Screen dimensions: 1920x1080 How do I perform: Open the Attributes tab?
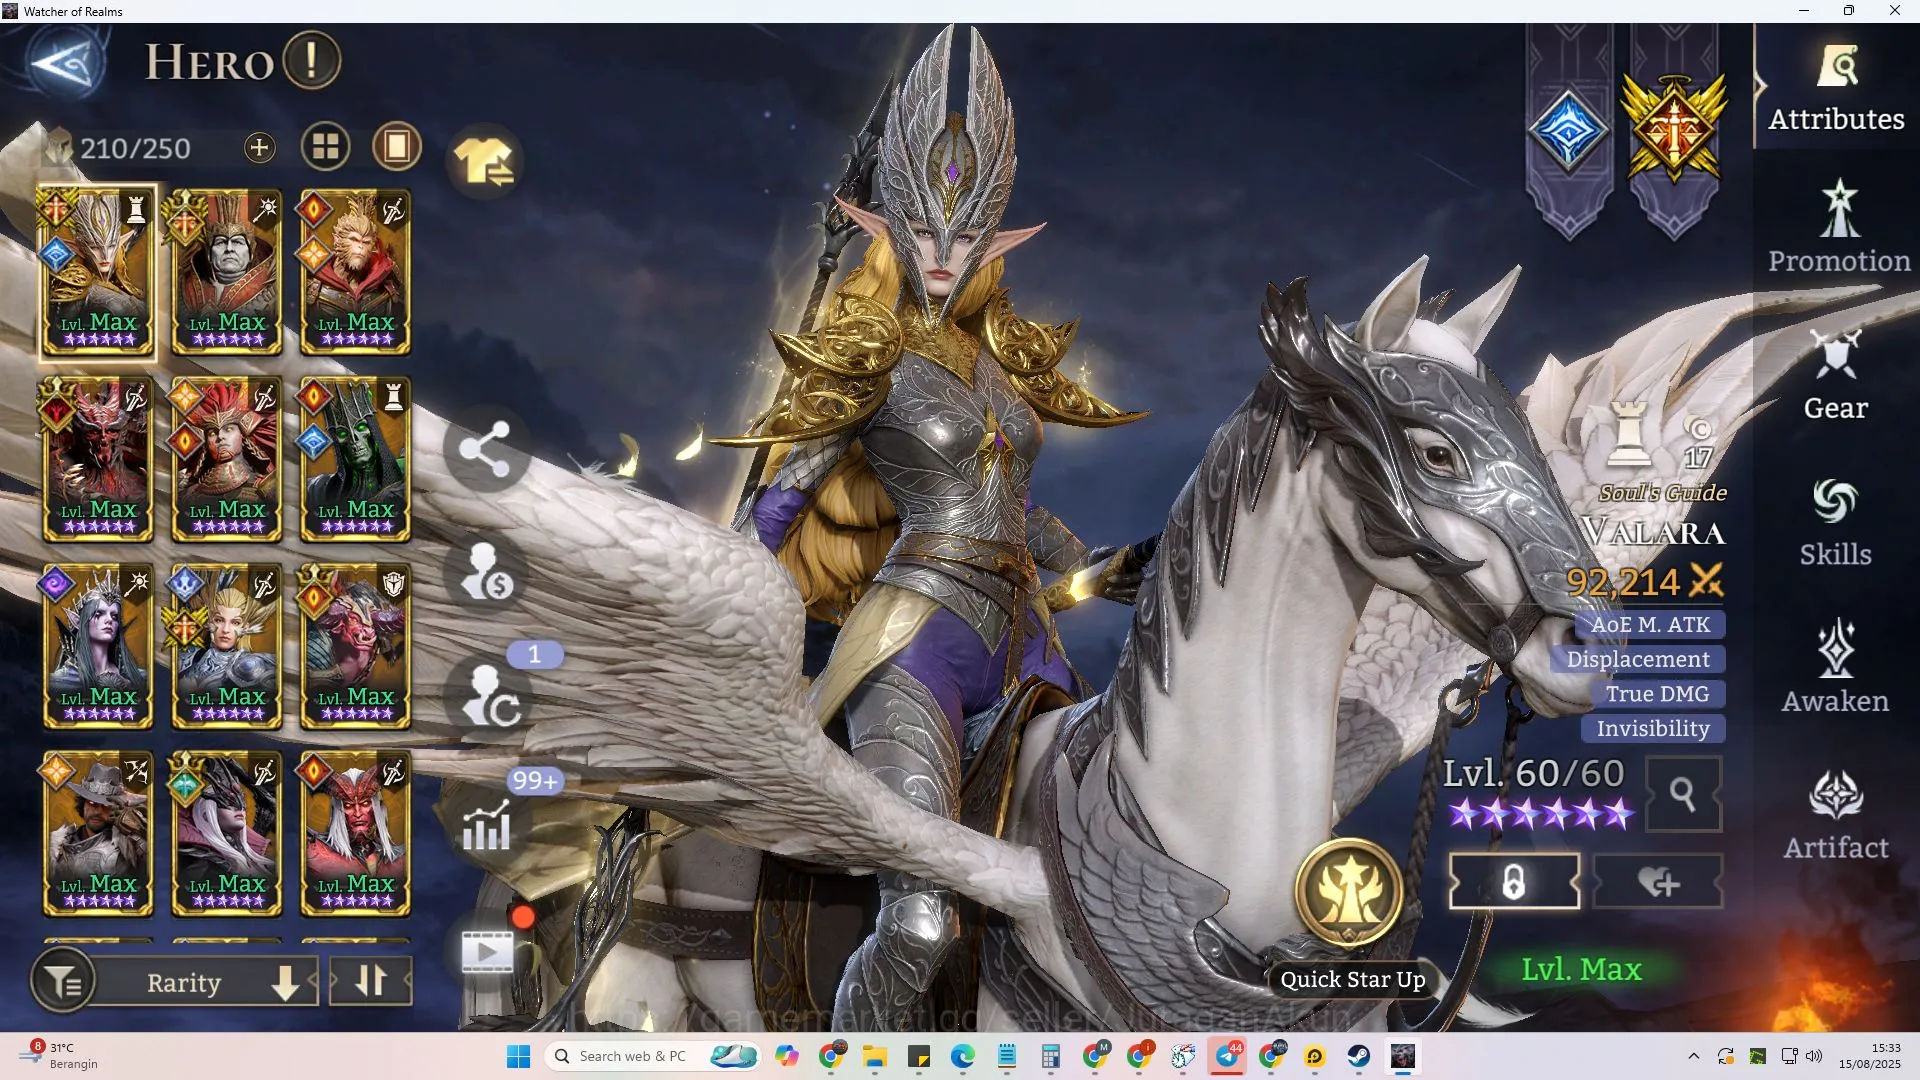pyautogui.click(x=1836, y=90)
